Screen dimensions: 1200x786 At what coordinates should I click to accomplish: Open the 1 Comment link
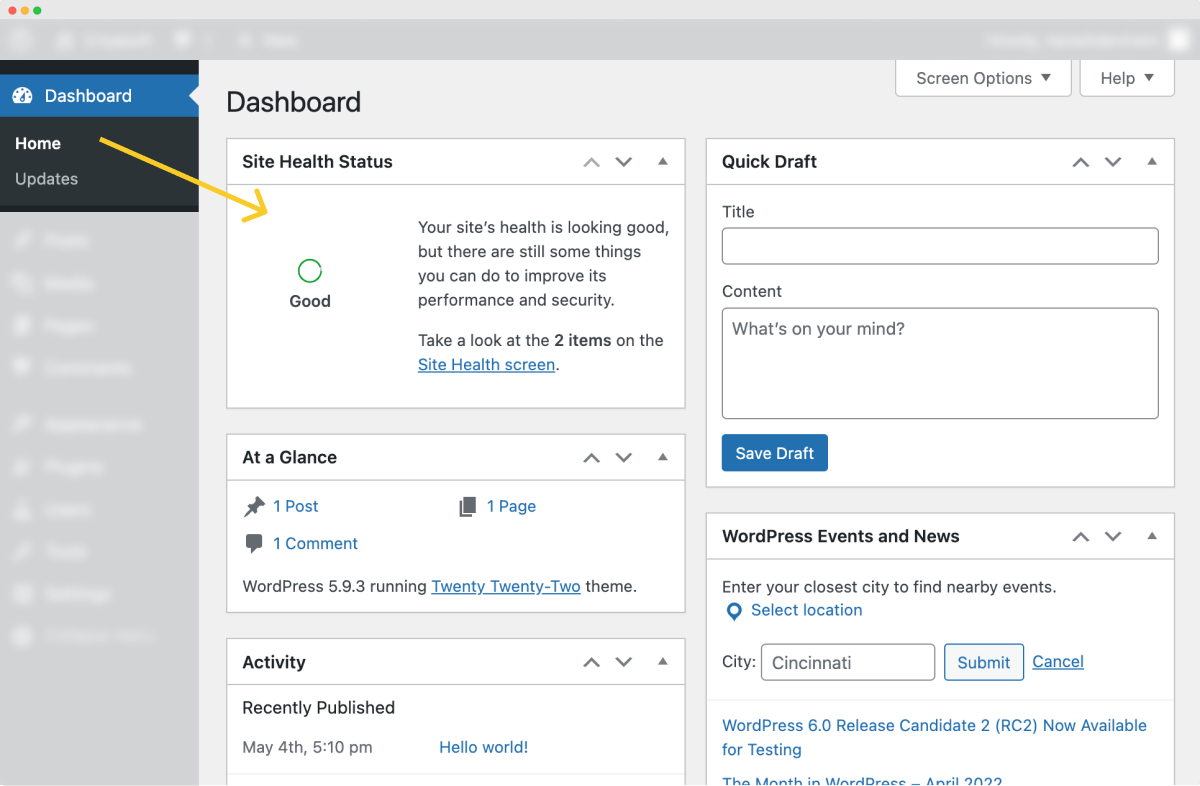(x=315, y=544)
